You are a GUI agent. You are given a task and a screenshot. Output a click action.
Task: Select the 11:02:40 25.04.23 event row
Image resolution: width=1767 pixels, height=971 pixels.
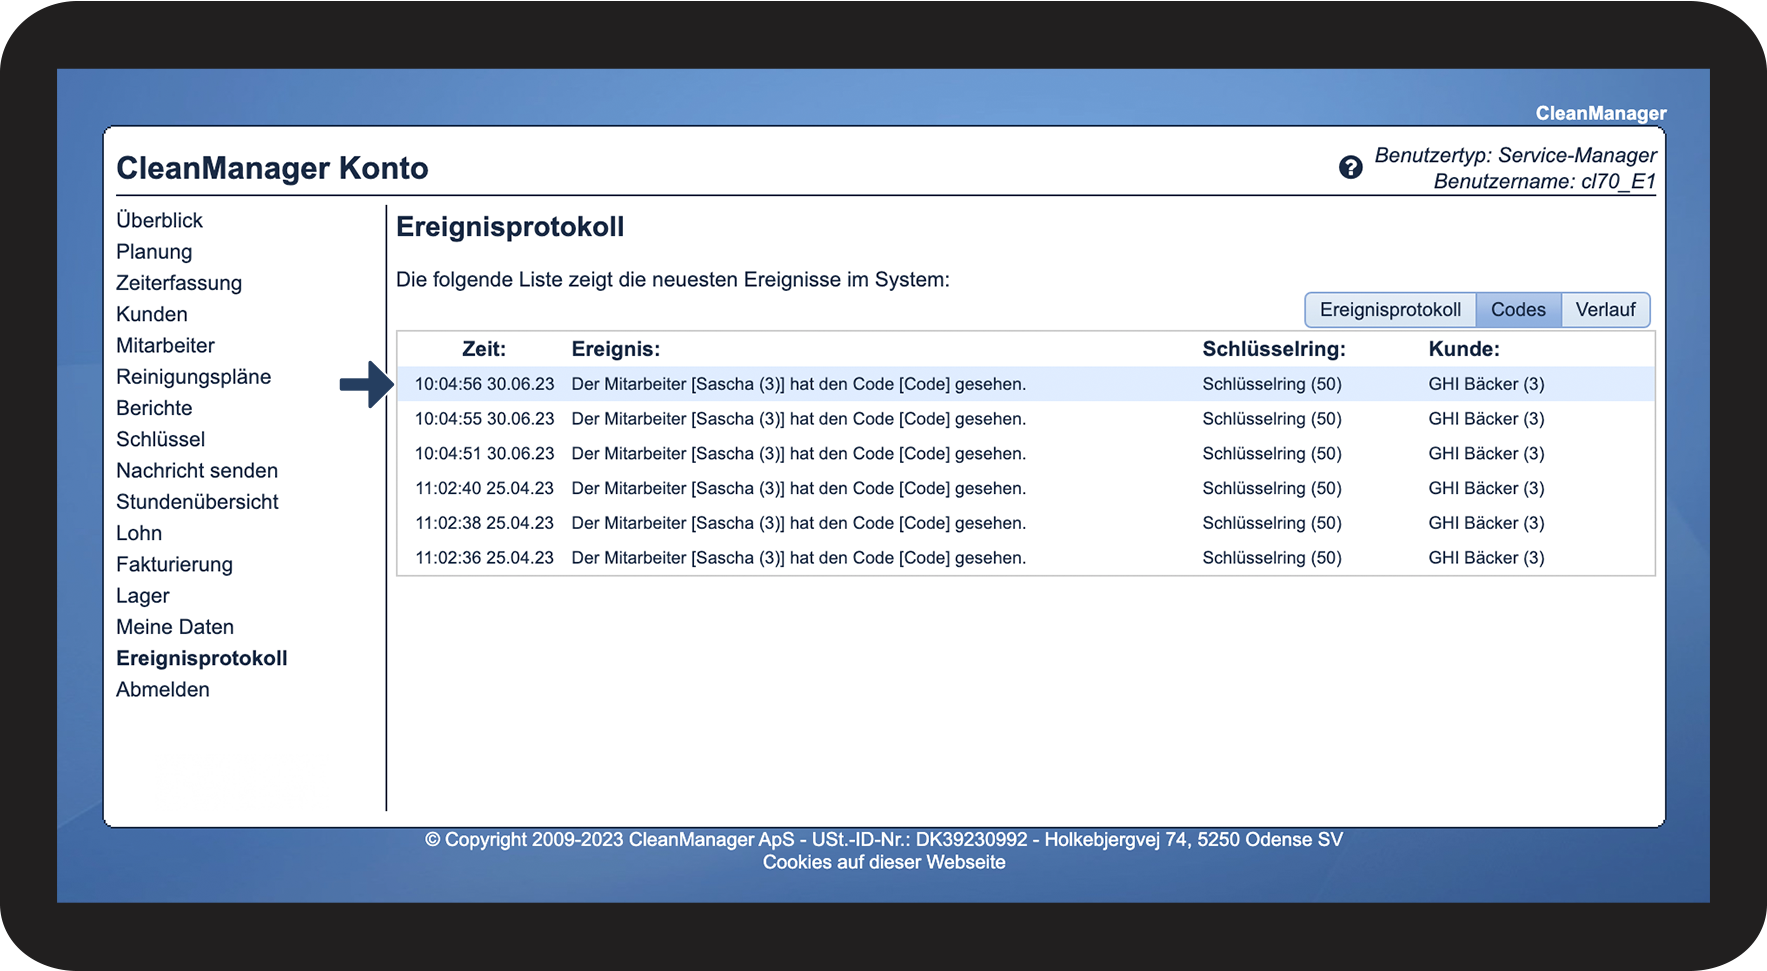tap(1026, 488)
